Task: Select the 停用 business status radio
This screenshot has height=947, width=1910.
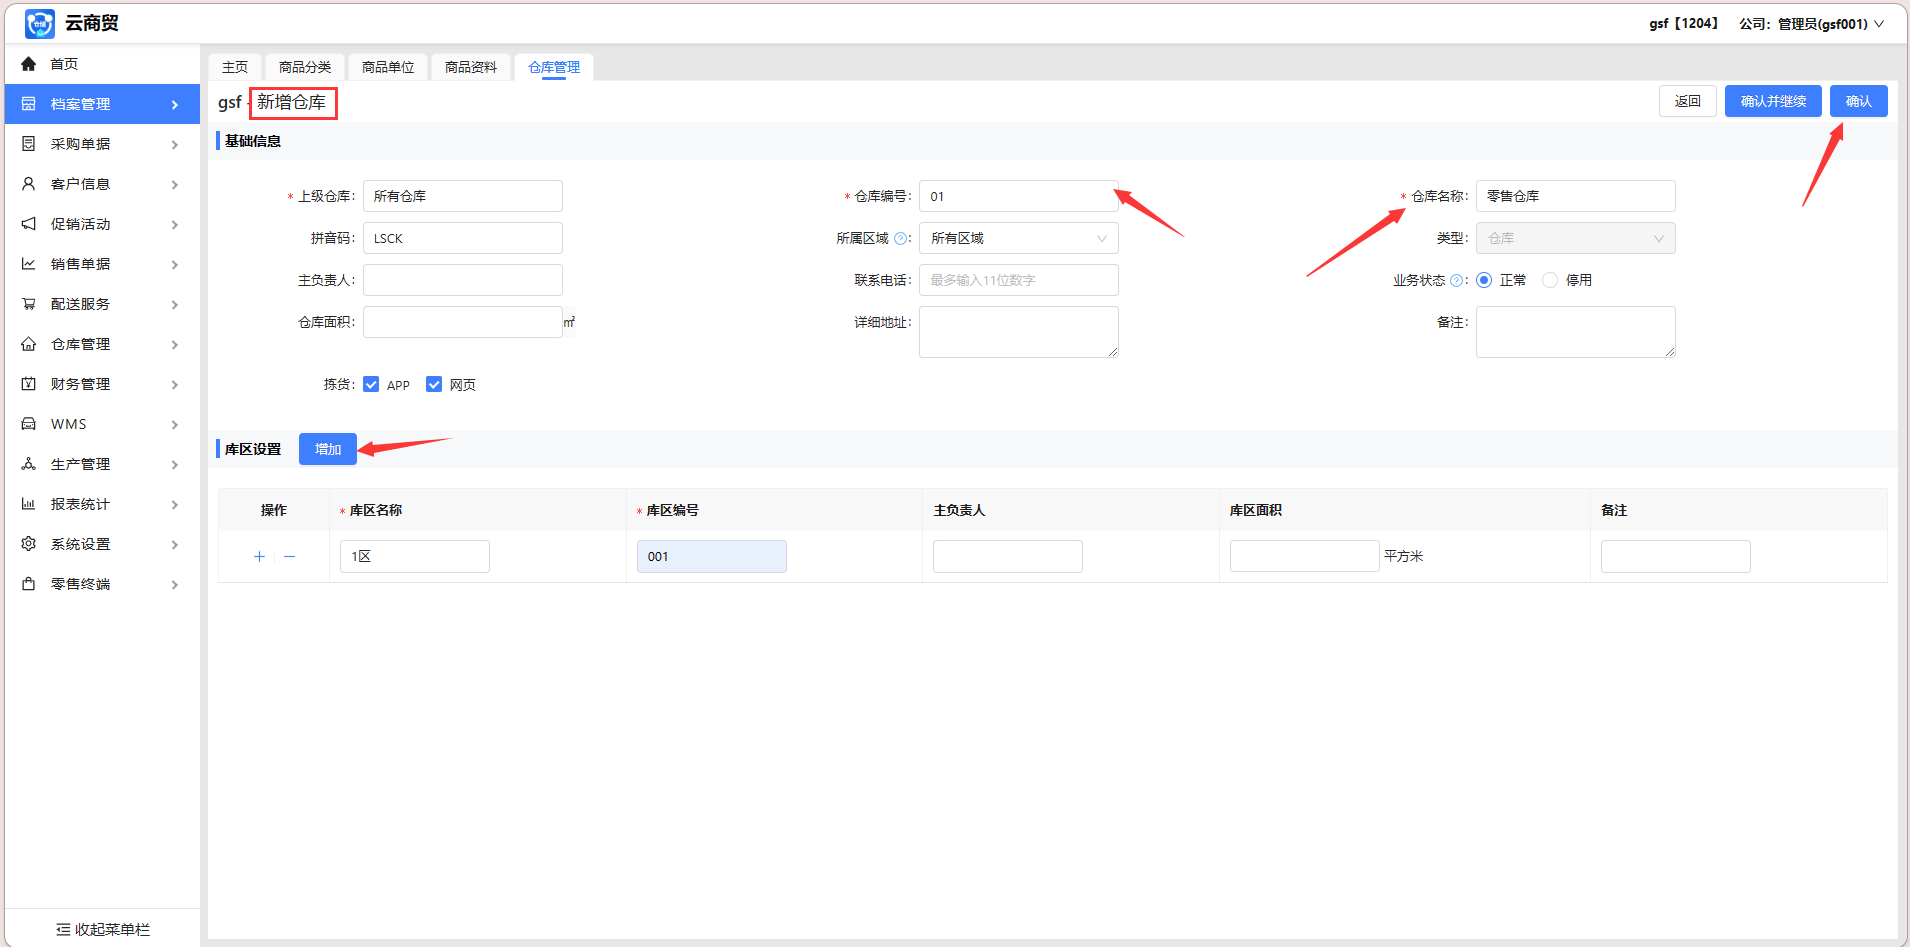Action: [x=1550, y=280]
